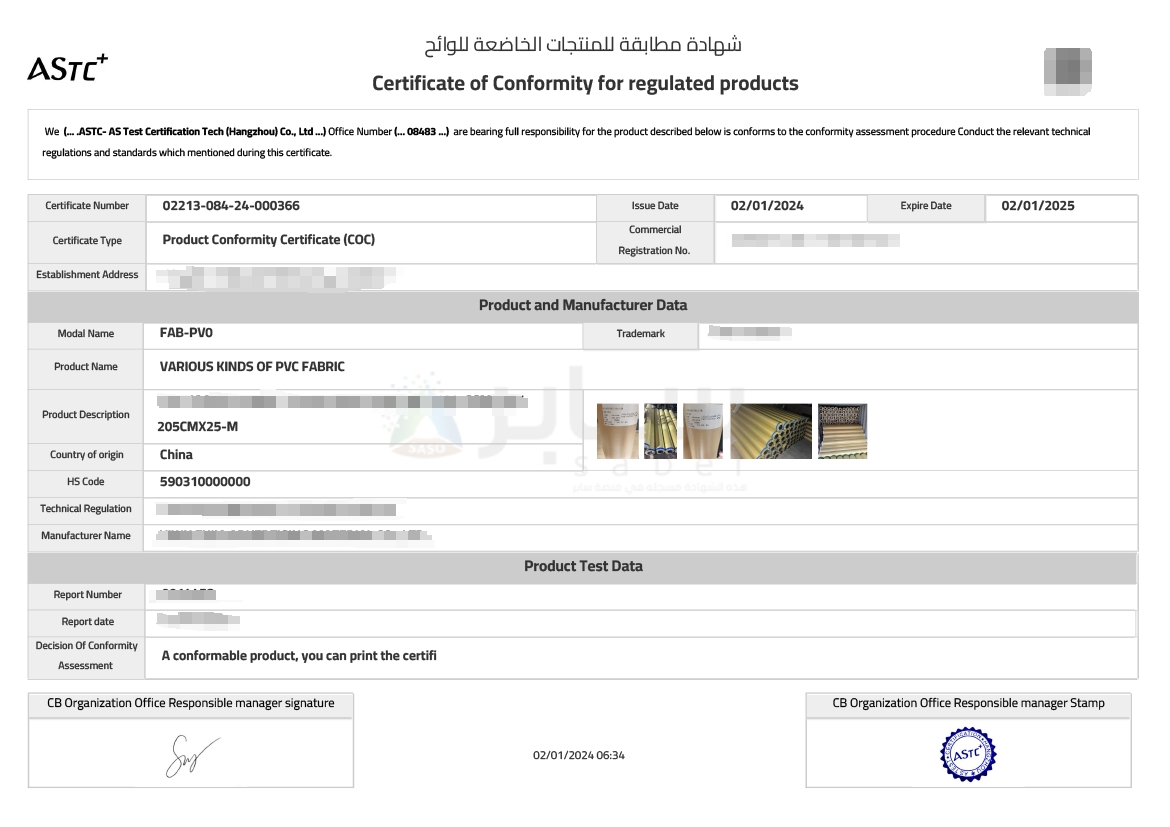Click the ASTC+ logo at top left
The width and height of the screenshot is (1170, 827).
pyautogui.click(x=67, y=68)
